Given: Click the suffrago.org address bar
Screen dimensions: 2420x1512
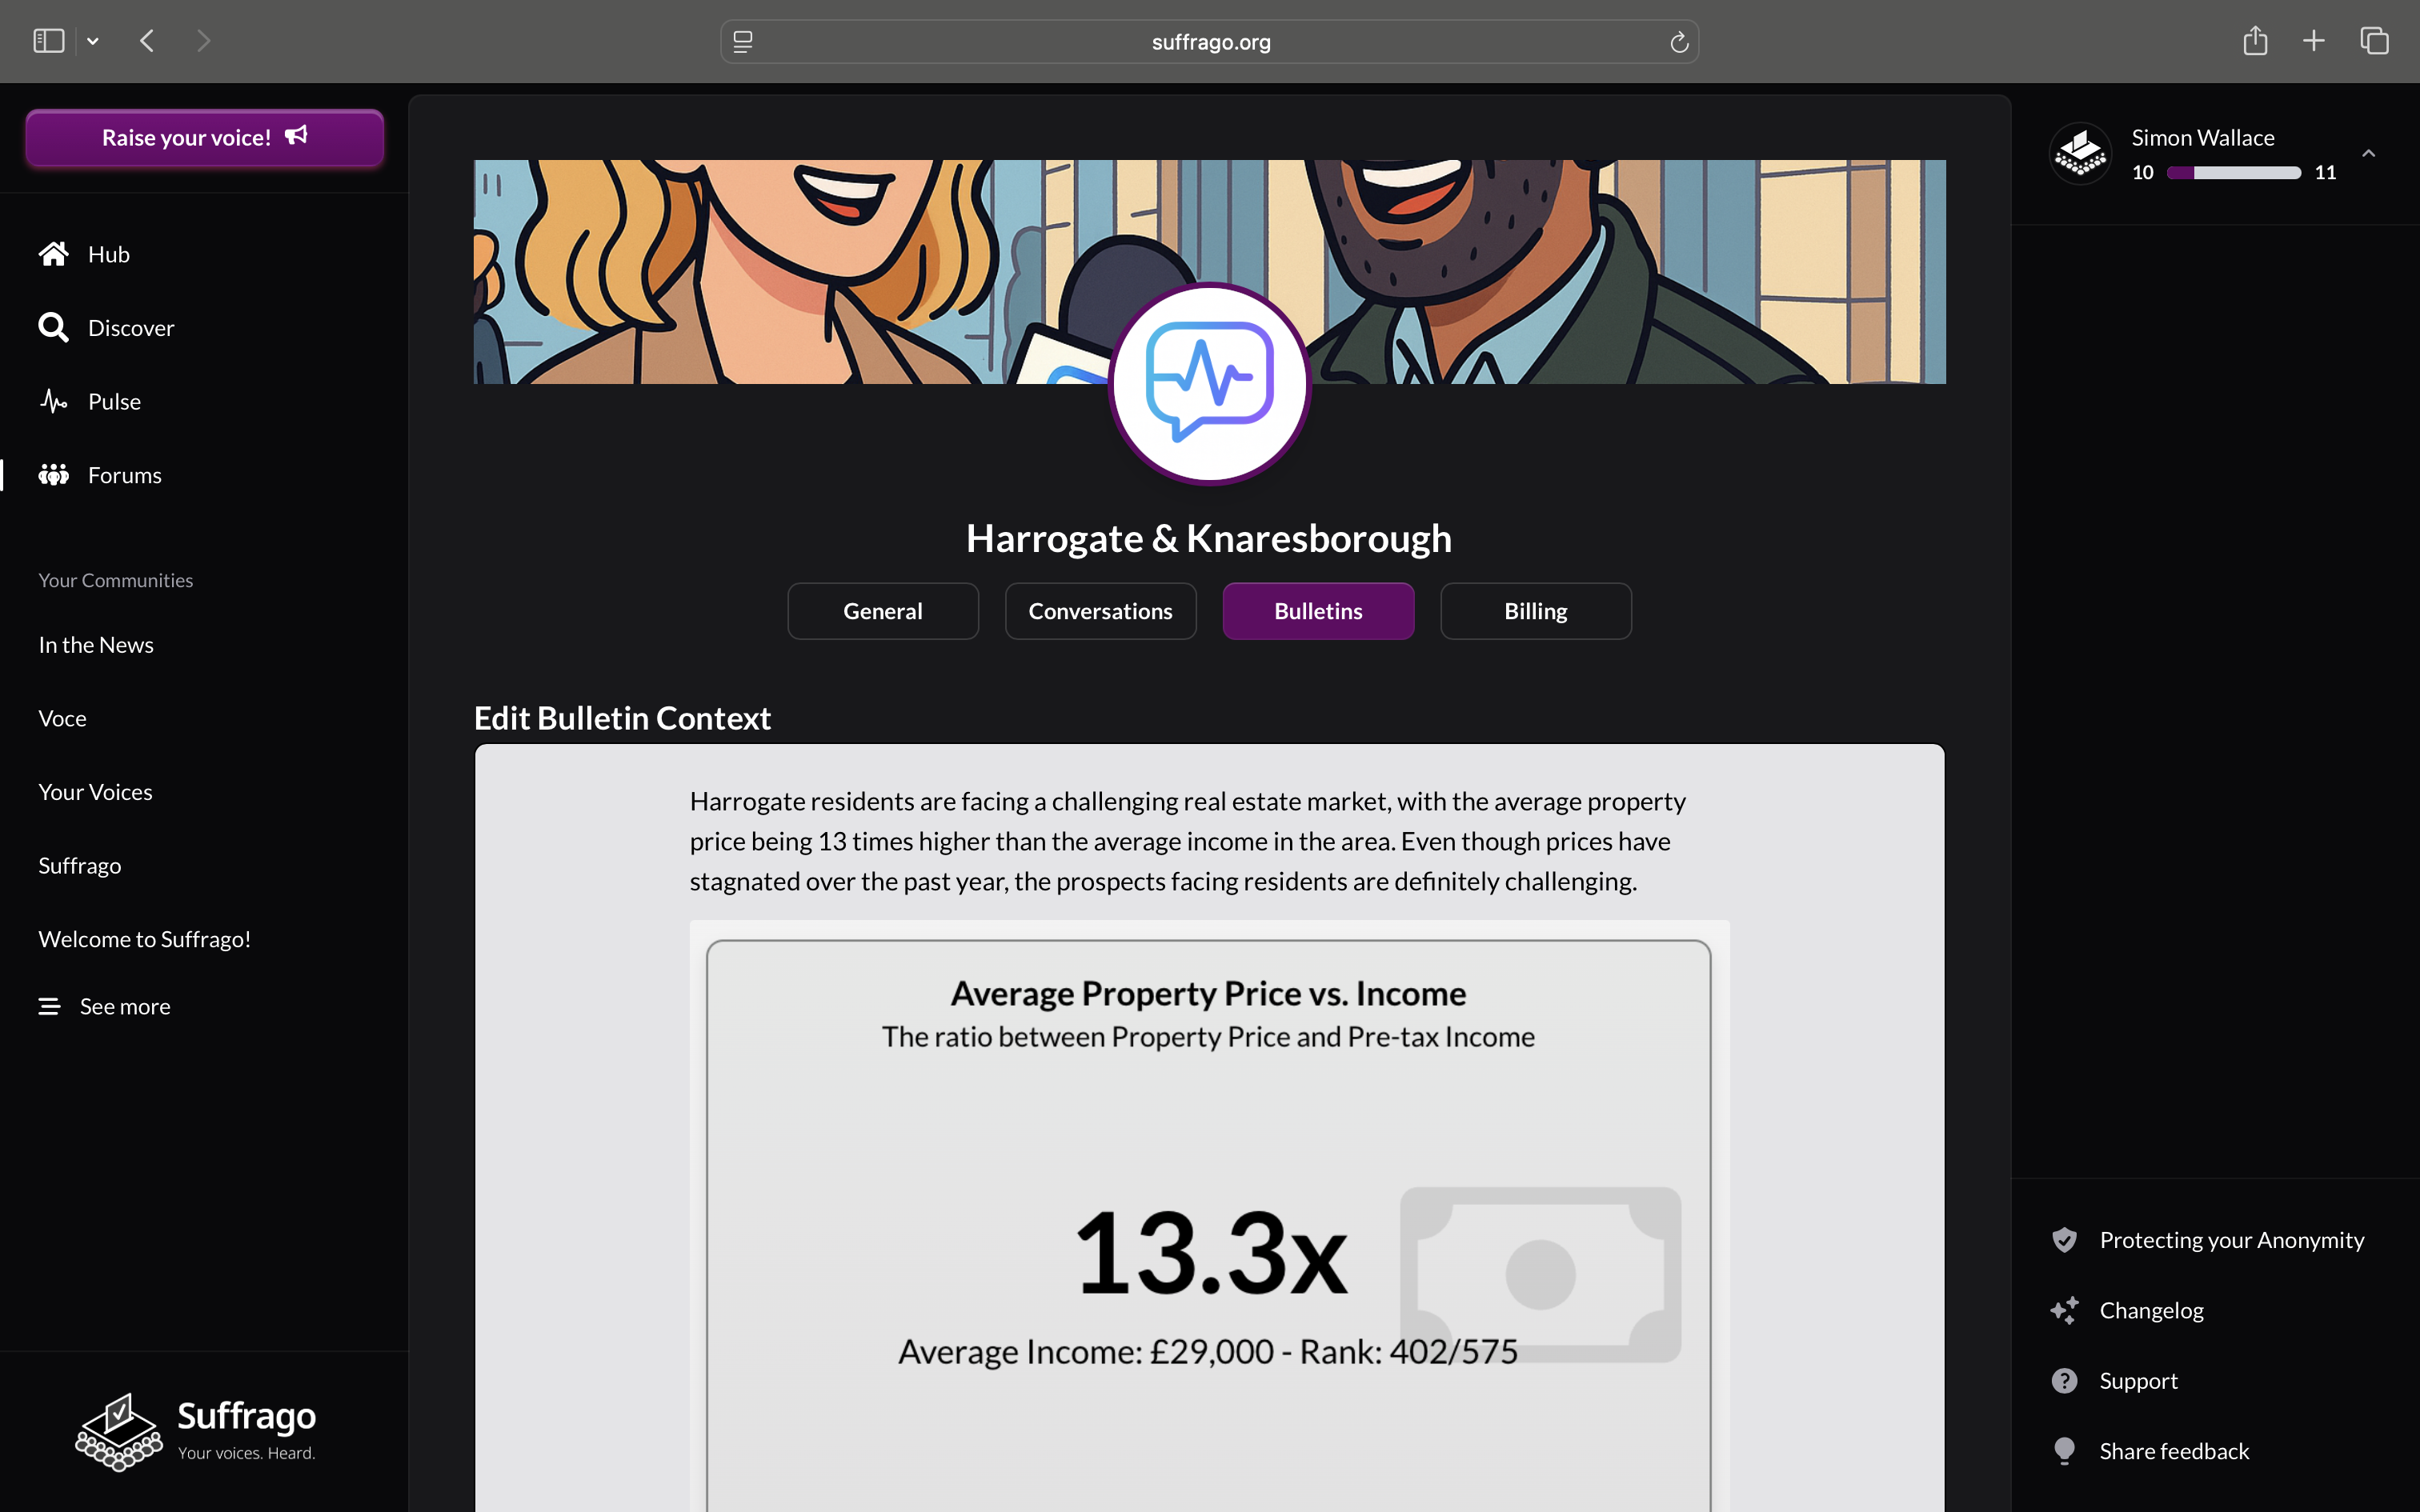Looking at the screenshot, I should pos(1210,42).
